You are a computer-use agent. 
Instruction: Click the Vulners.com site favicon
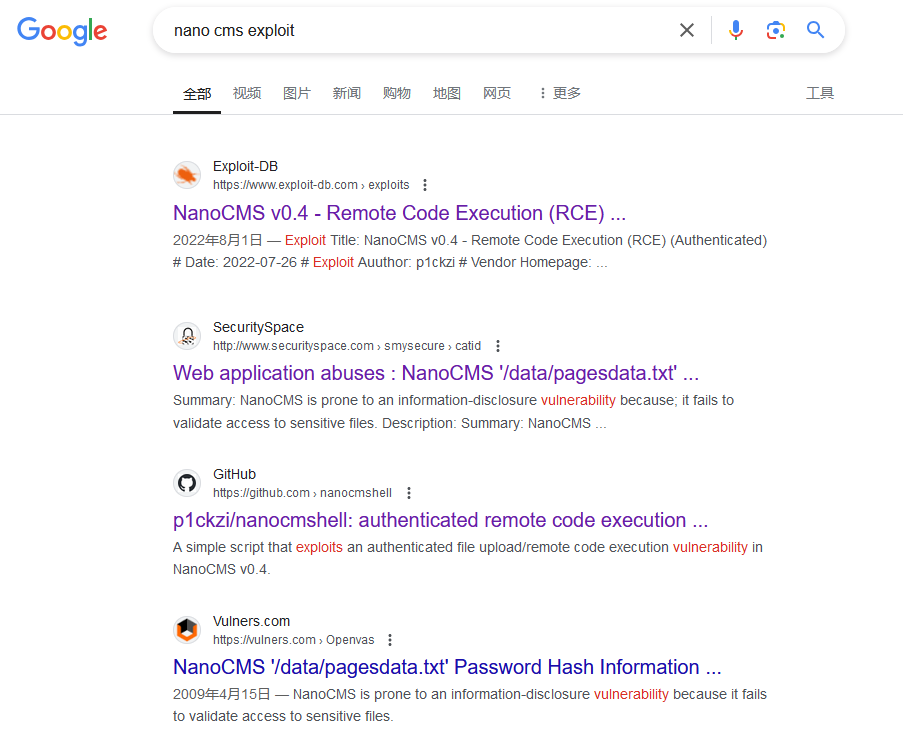(187, 630)
